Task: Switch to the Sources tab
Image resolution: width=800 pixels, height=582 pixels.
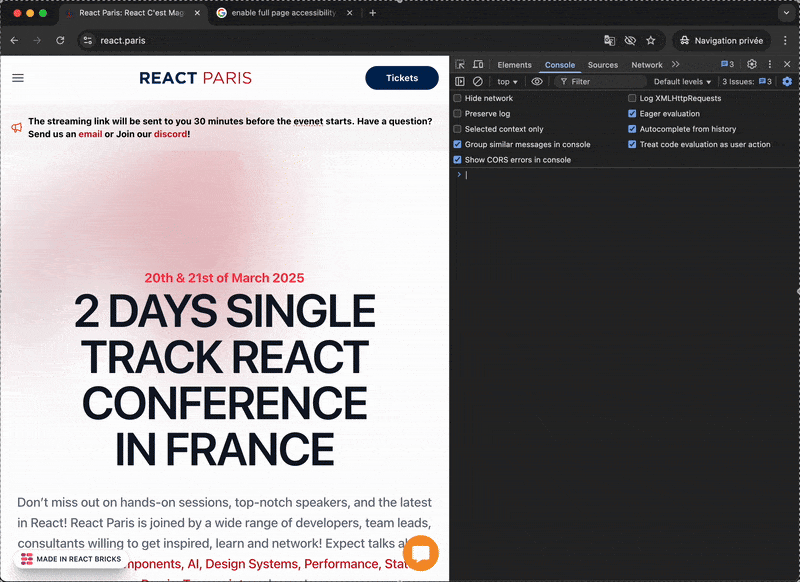Action: (x=603, y=65)
